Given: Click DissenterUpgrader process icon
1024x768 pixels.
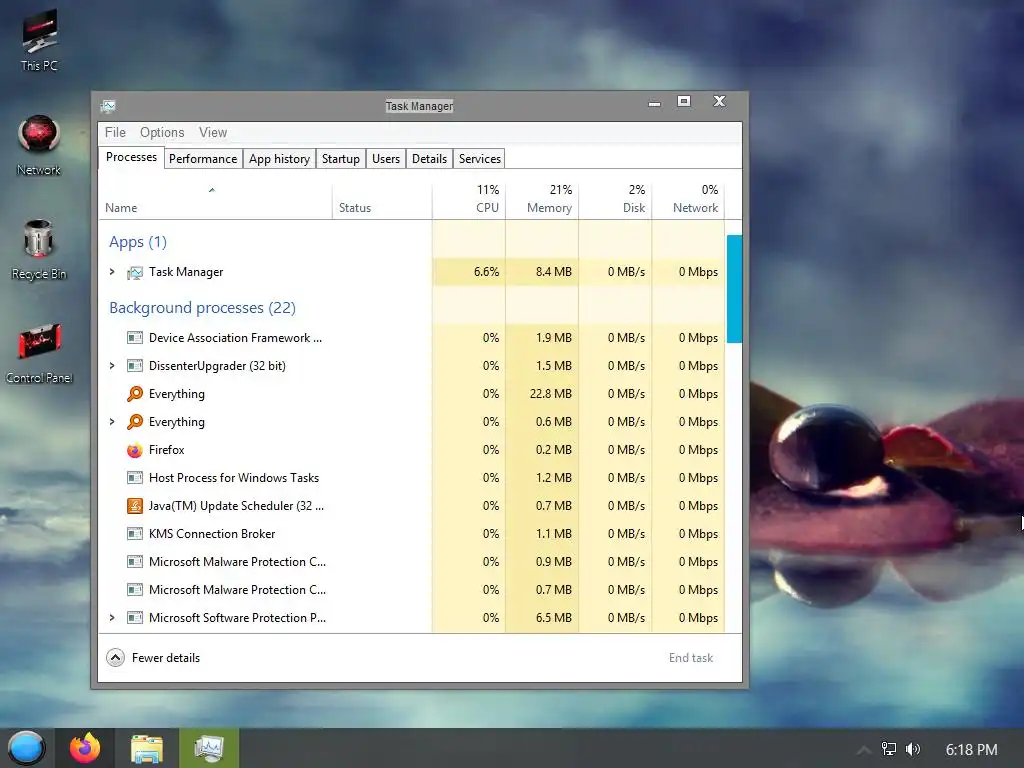Looking at the screenshot, I should point(135,366).
